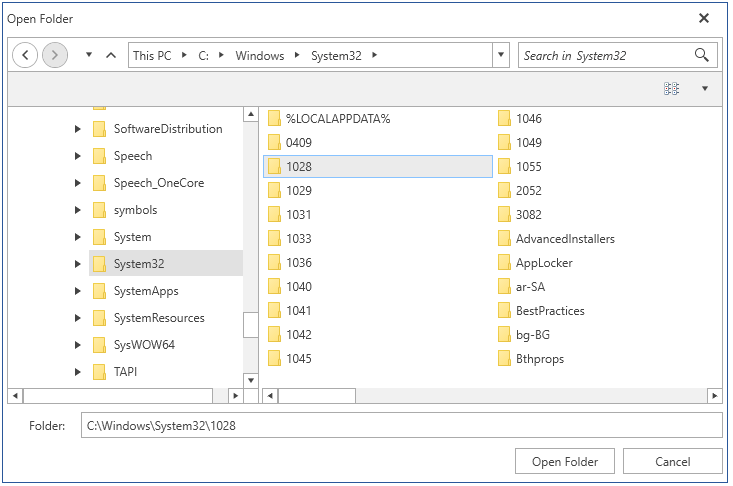Click the C: breadcrumb
The image size is (733, 486).
point(203,56)
